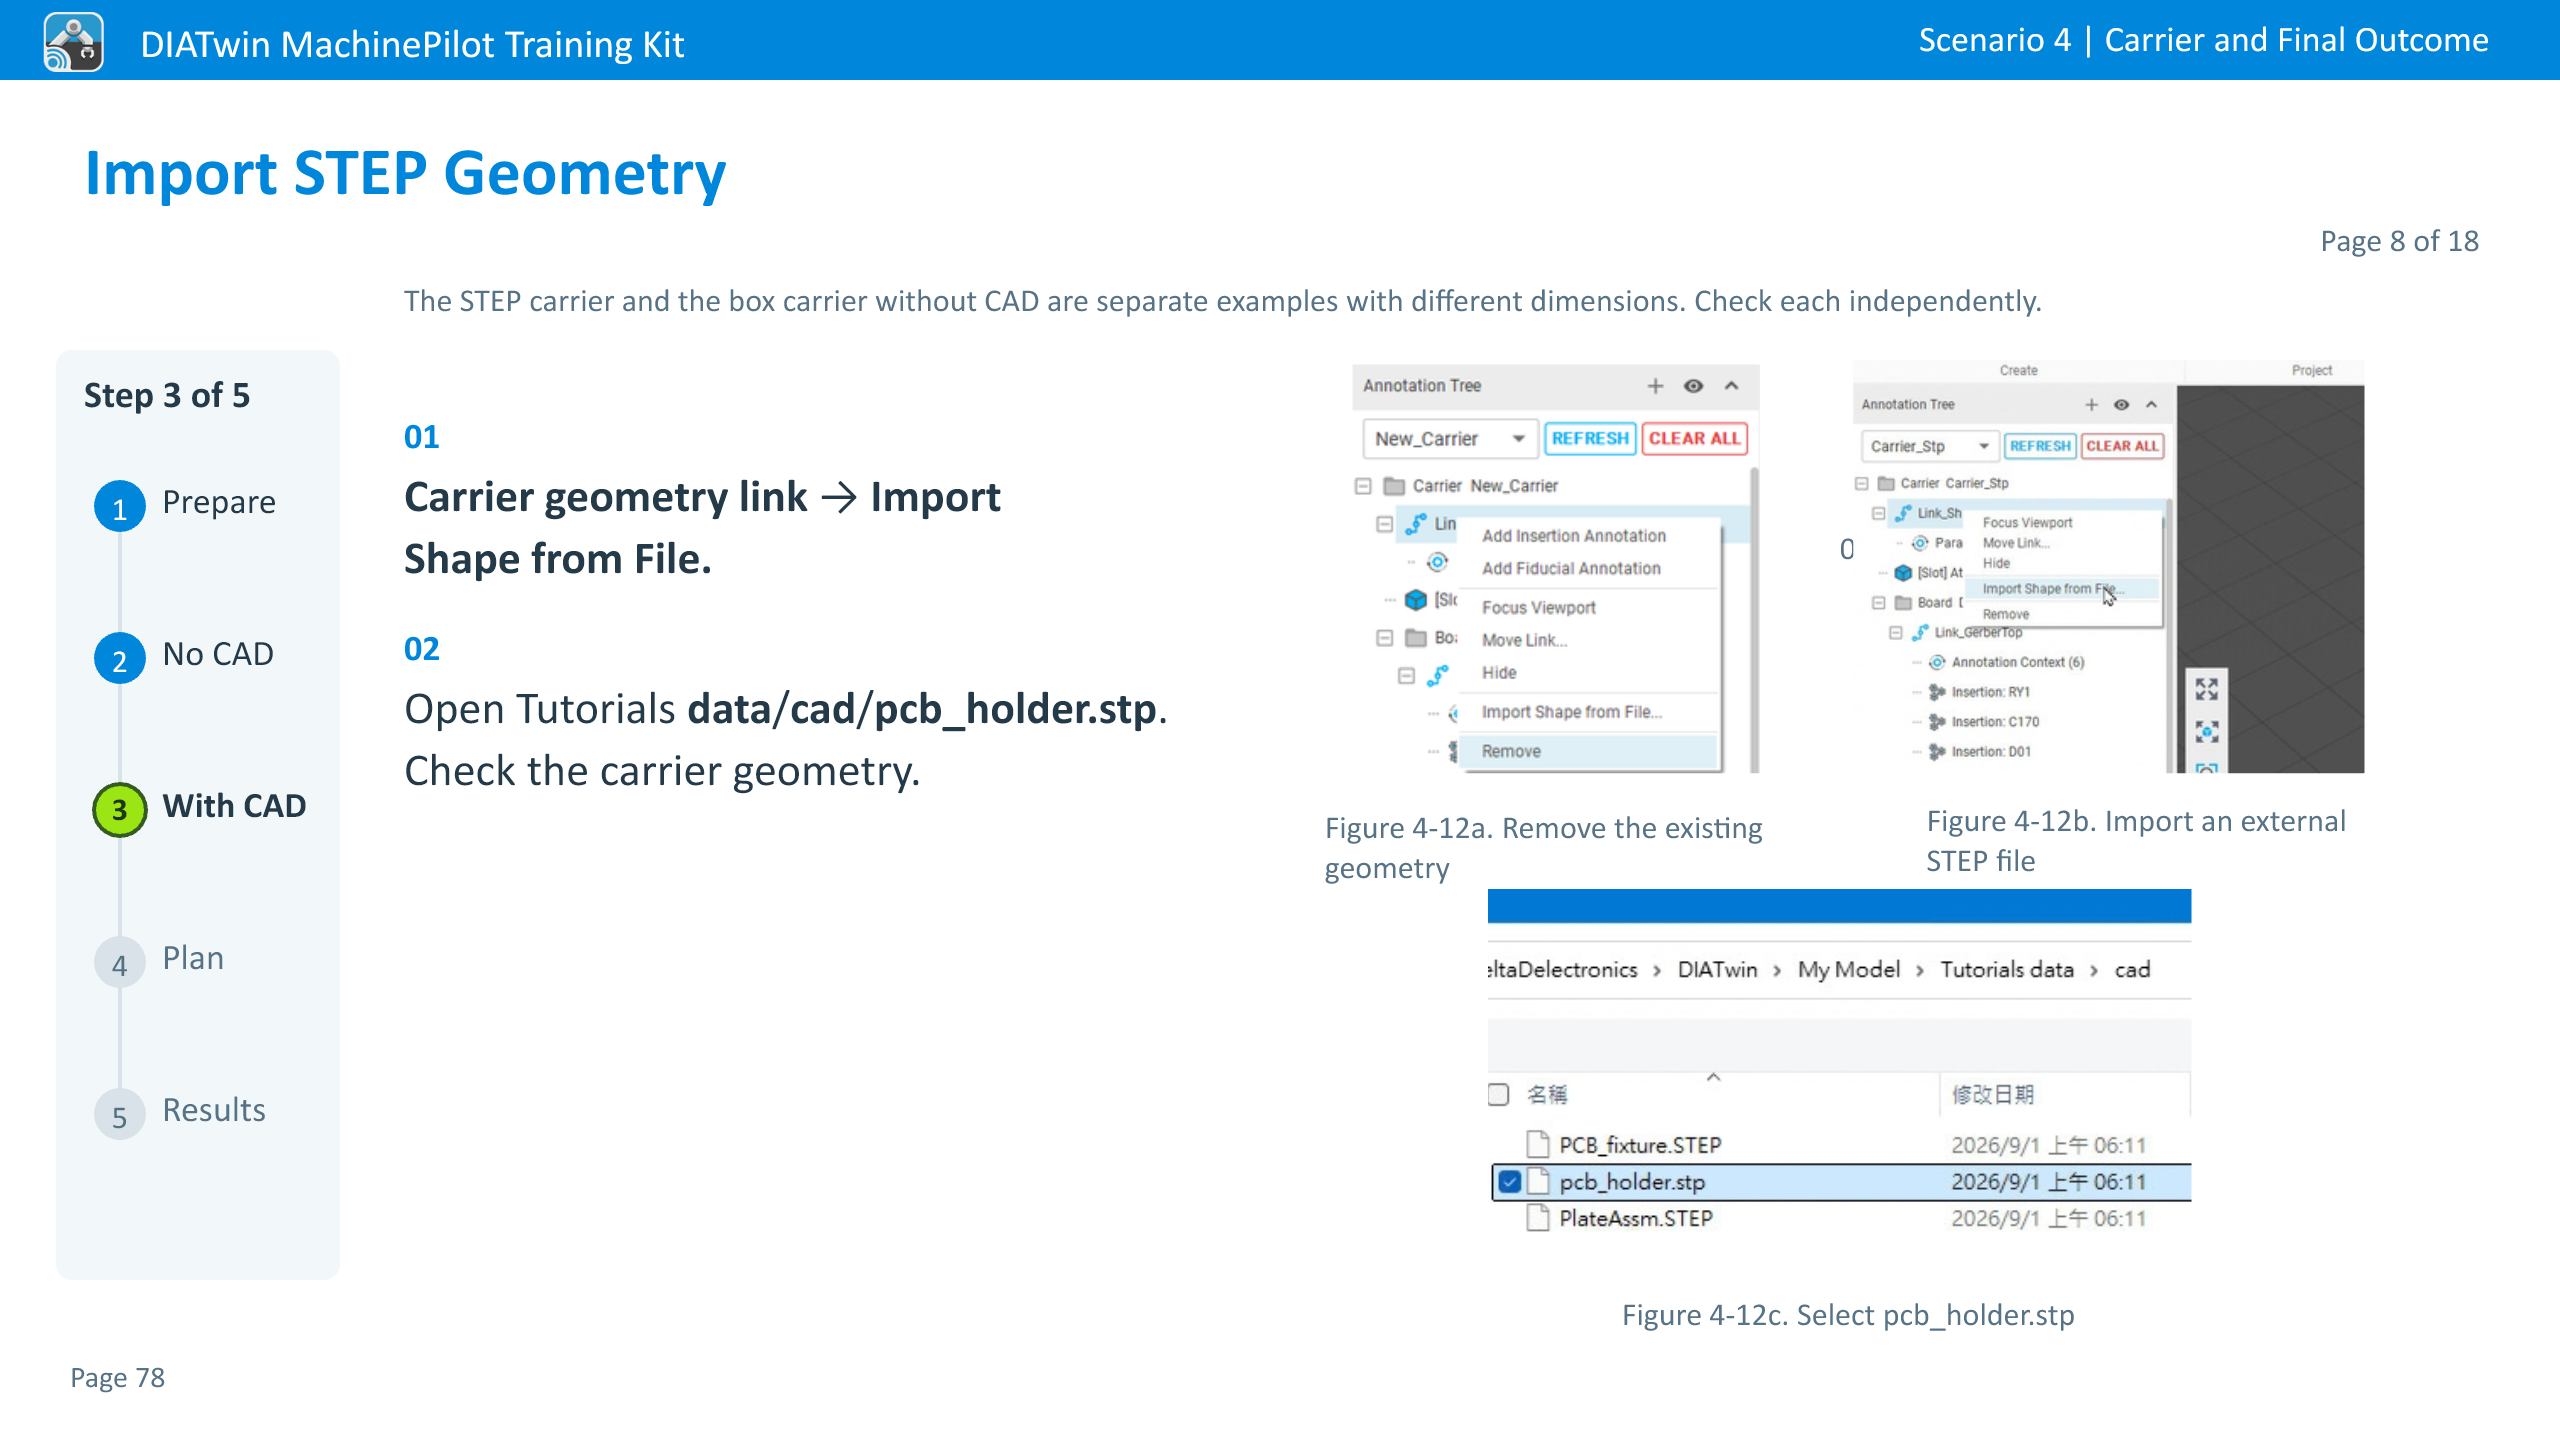The image size is (2560, 1440).
Task: Click target icon under highlighted Lin row
Action: 1438,562
